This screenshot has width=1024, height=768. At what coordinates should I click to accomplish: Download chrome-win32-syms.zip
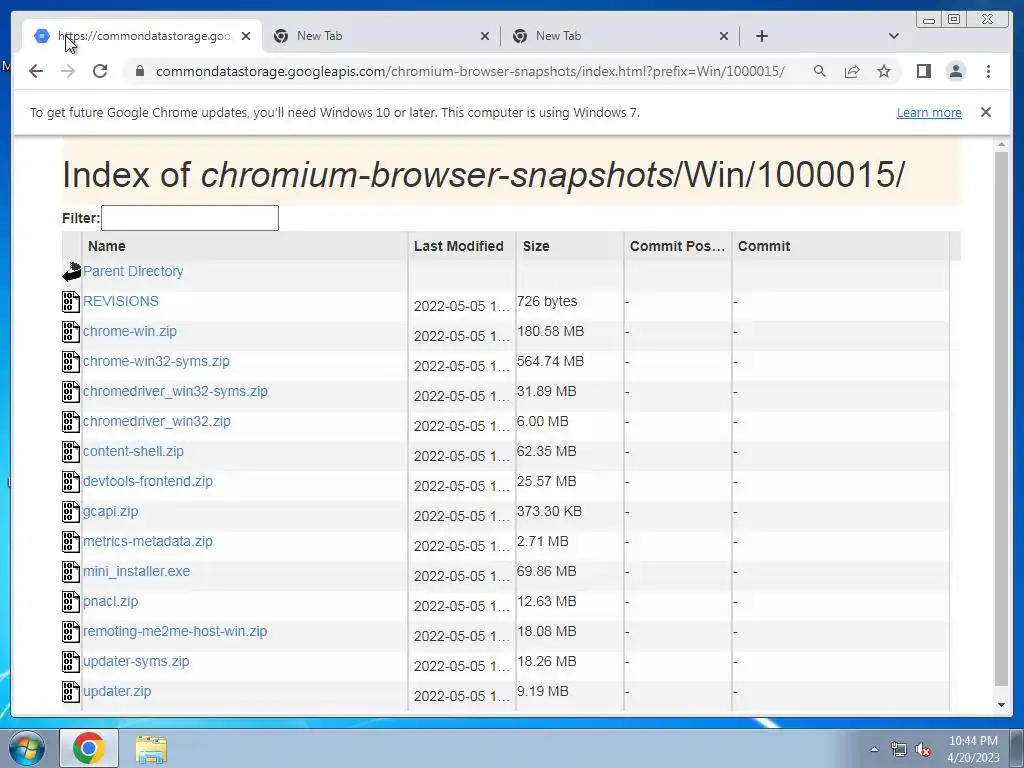pyautogui.click(x=156, y=361)
